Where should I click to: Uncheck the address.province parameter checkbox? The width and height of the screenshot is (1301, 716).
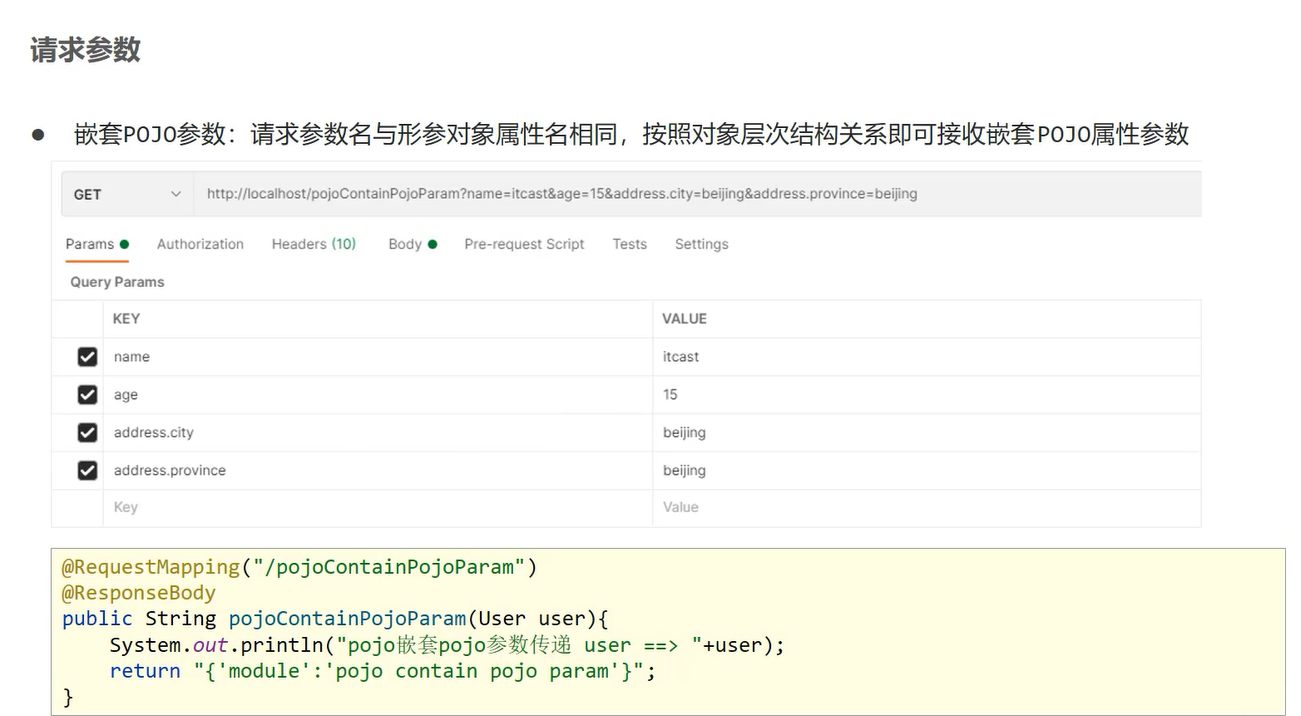(x=87, y=471)
